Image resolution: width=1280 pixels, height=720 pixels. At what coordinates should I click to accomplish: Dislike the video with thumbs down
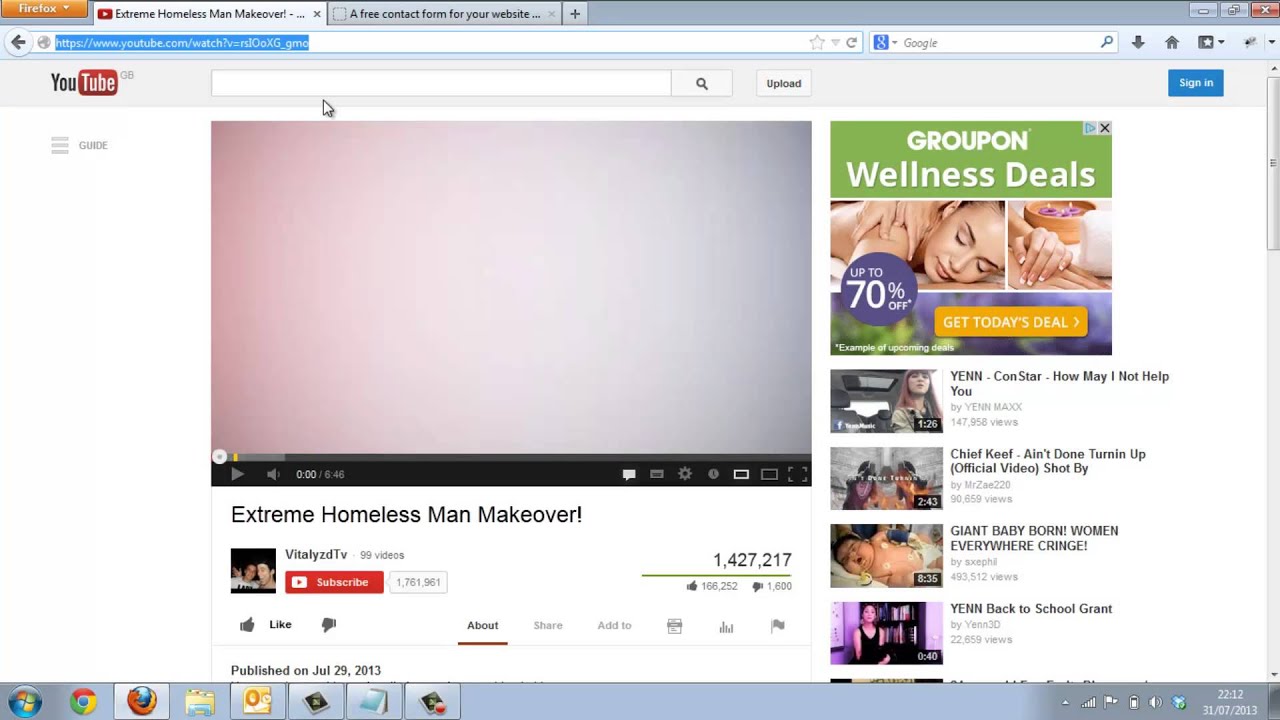coord(329,625)
